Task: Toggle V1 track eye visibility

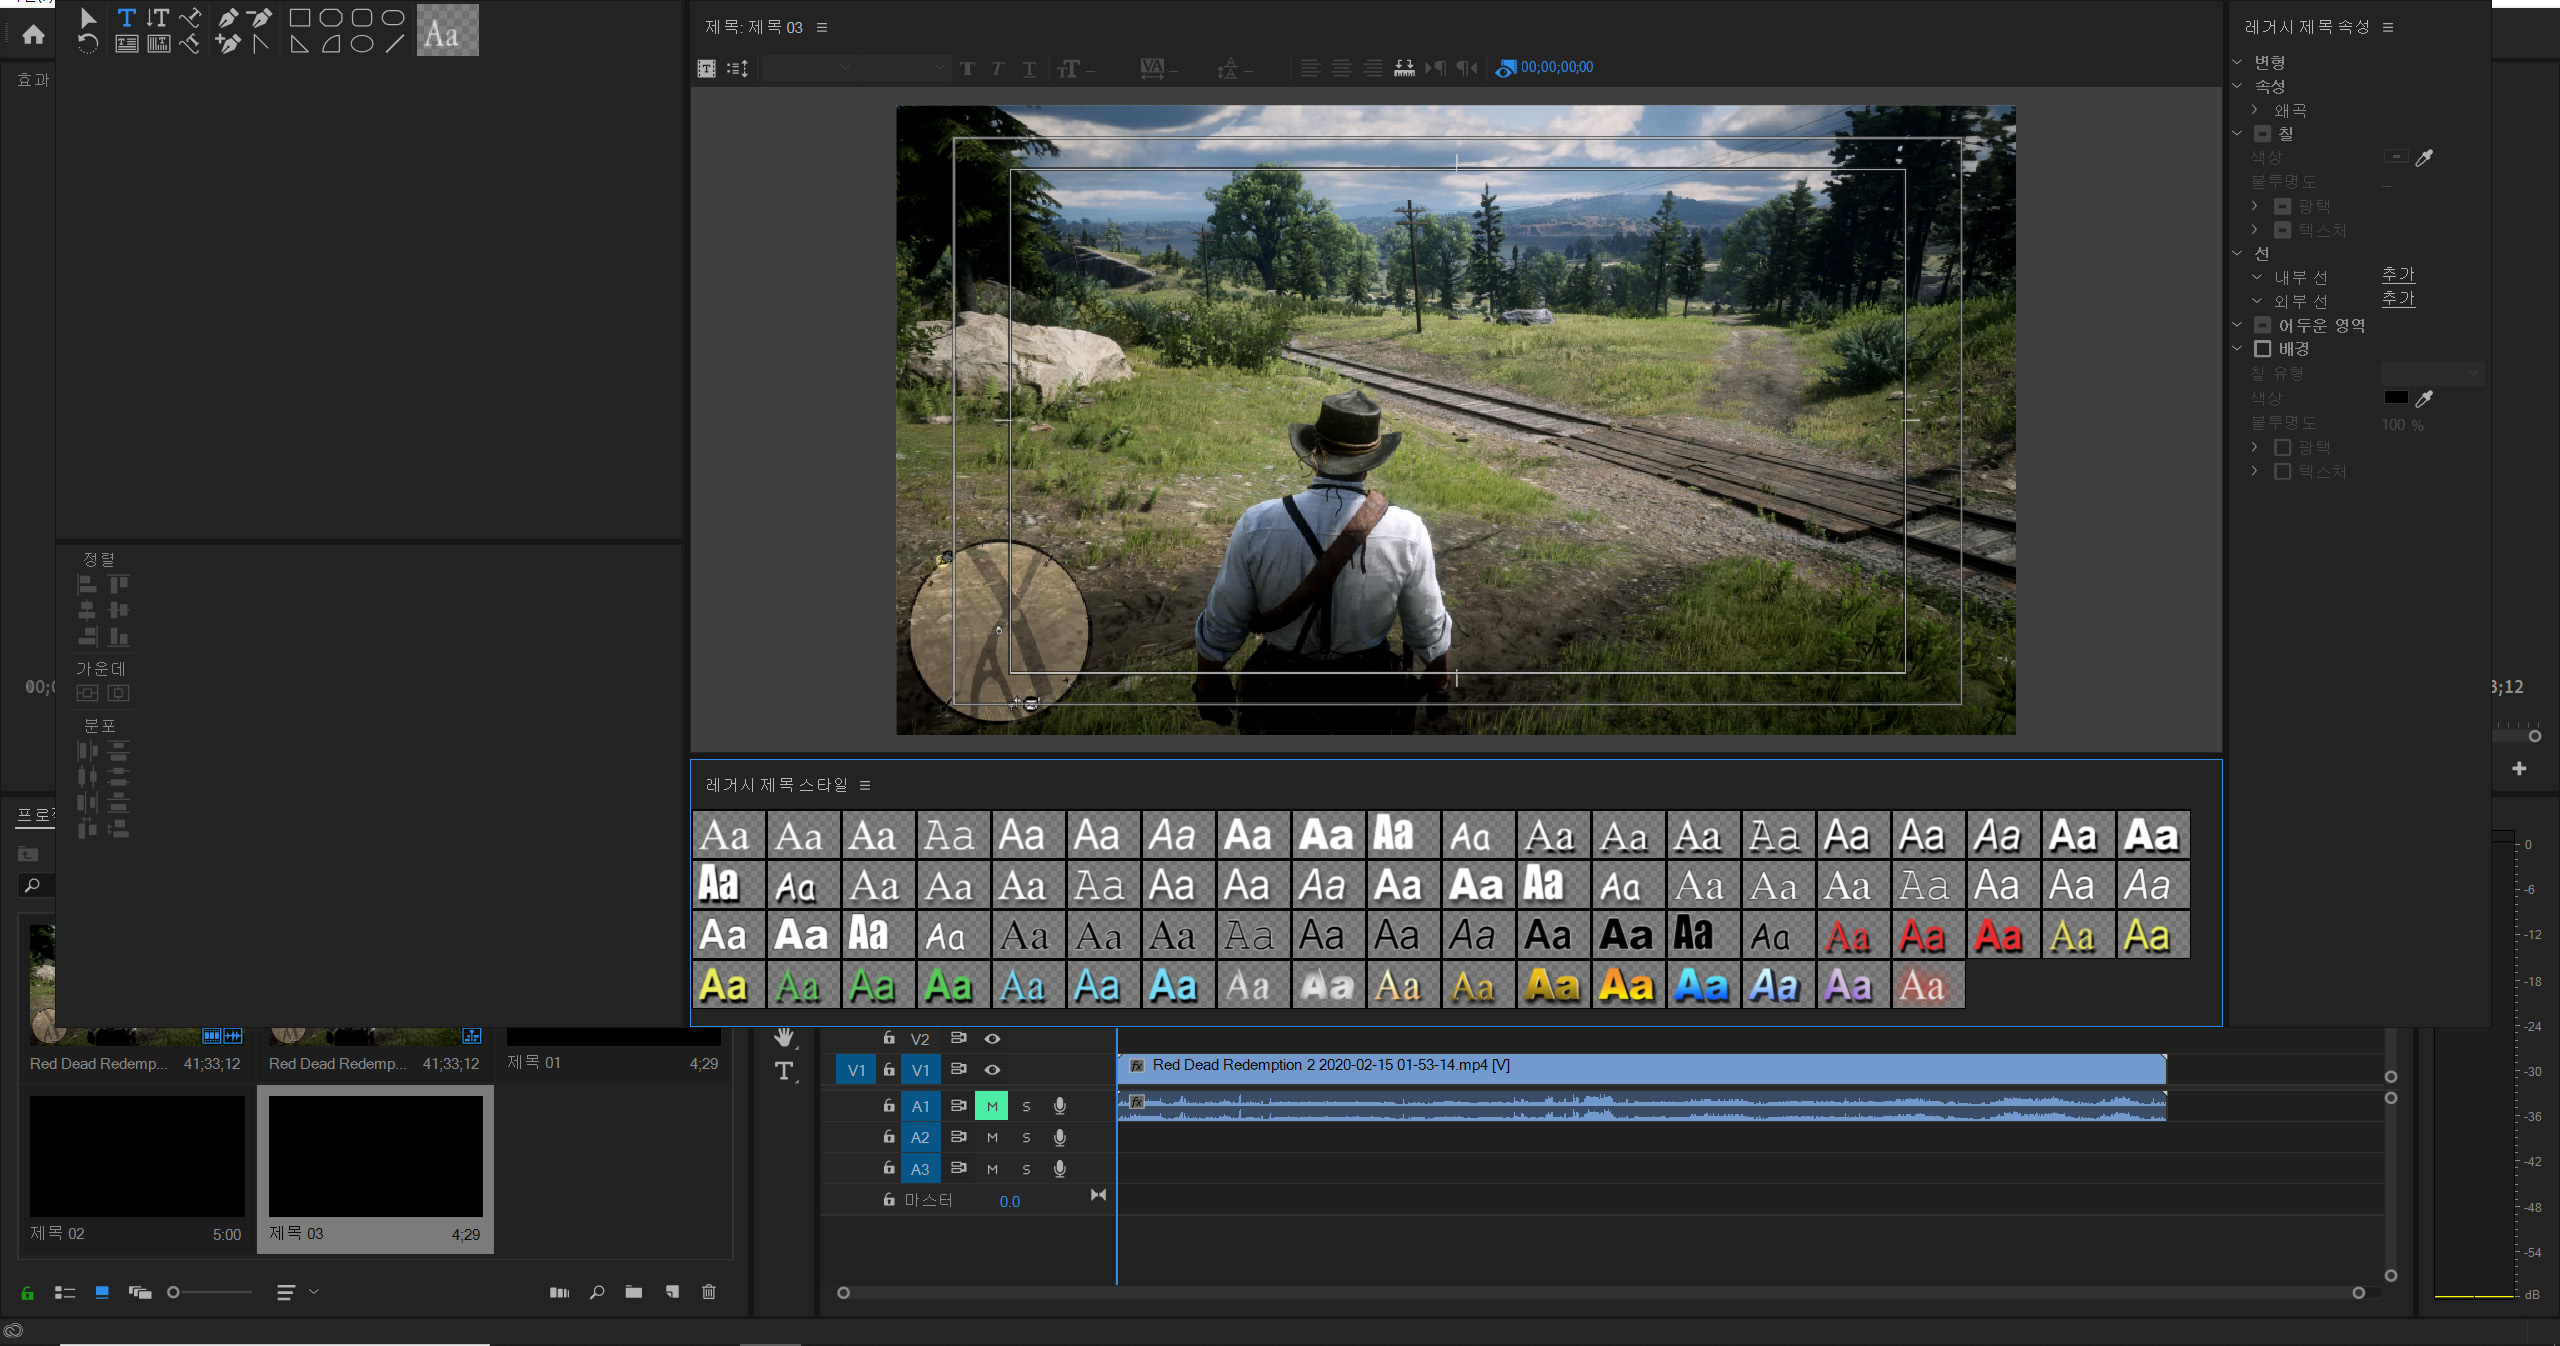Action: (x=992, y=1070)
